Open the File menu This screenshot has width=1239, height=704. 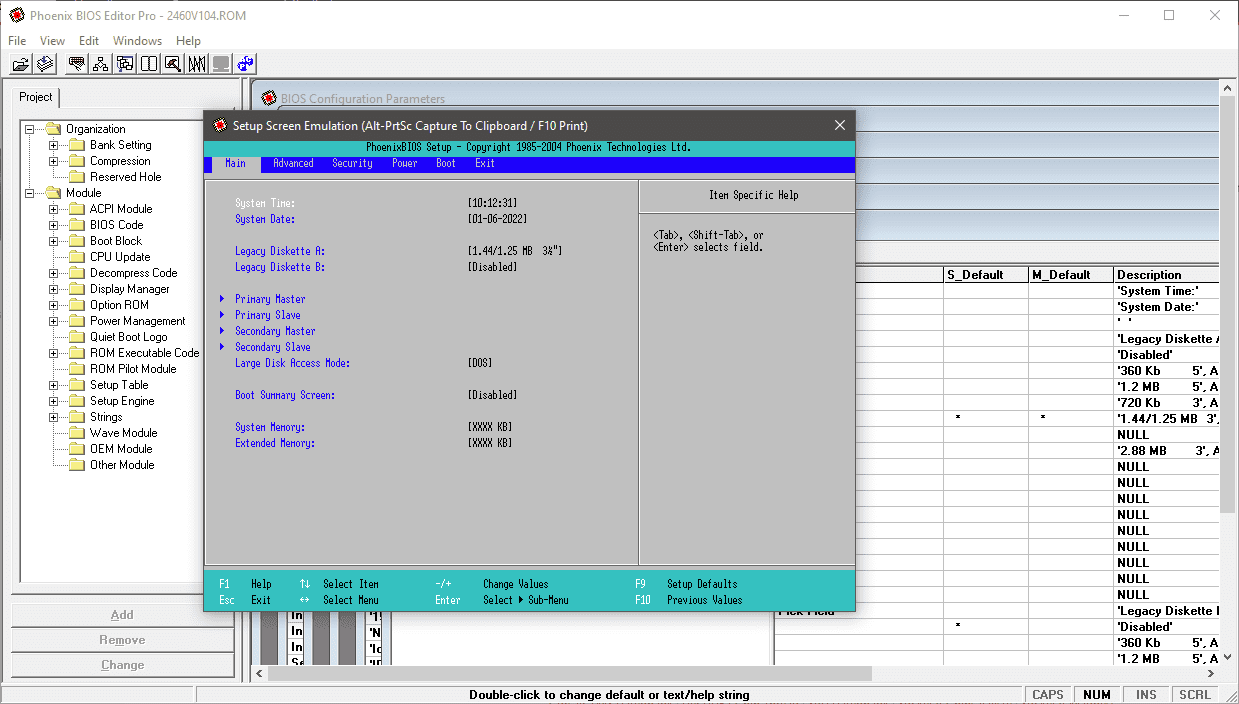(x=17, y=41)
